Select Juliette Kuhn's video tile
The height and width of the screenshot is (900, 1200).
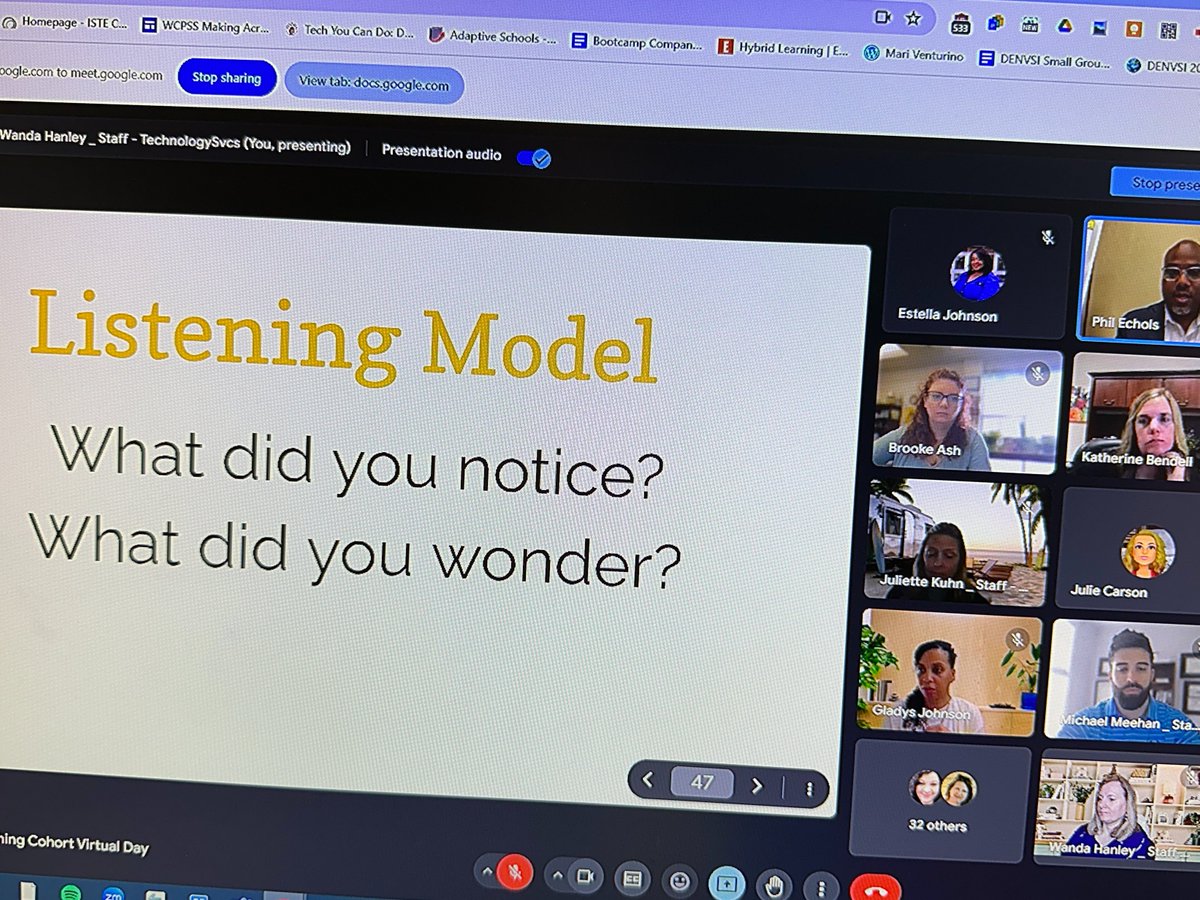pyautogui.click(x=956, y=541)
